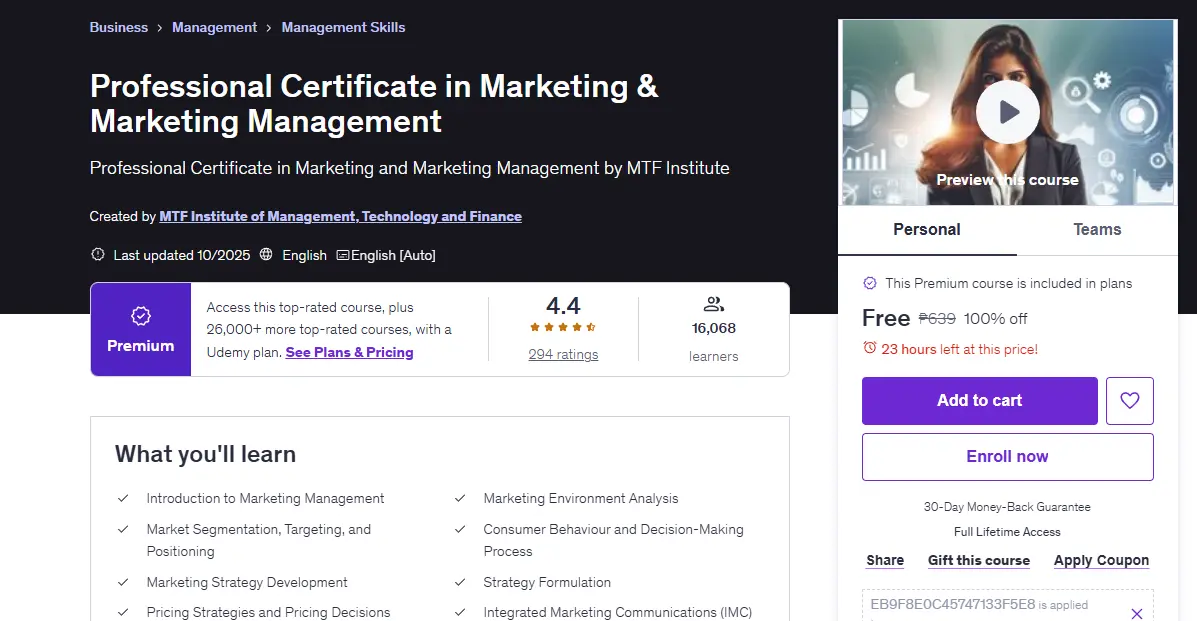The image size is (1197, 621).
Task: Click Apply Coupon
Action: click(x=1102, y=560)
